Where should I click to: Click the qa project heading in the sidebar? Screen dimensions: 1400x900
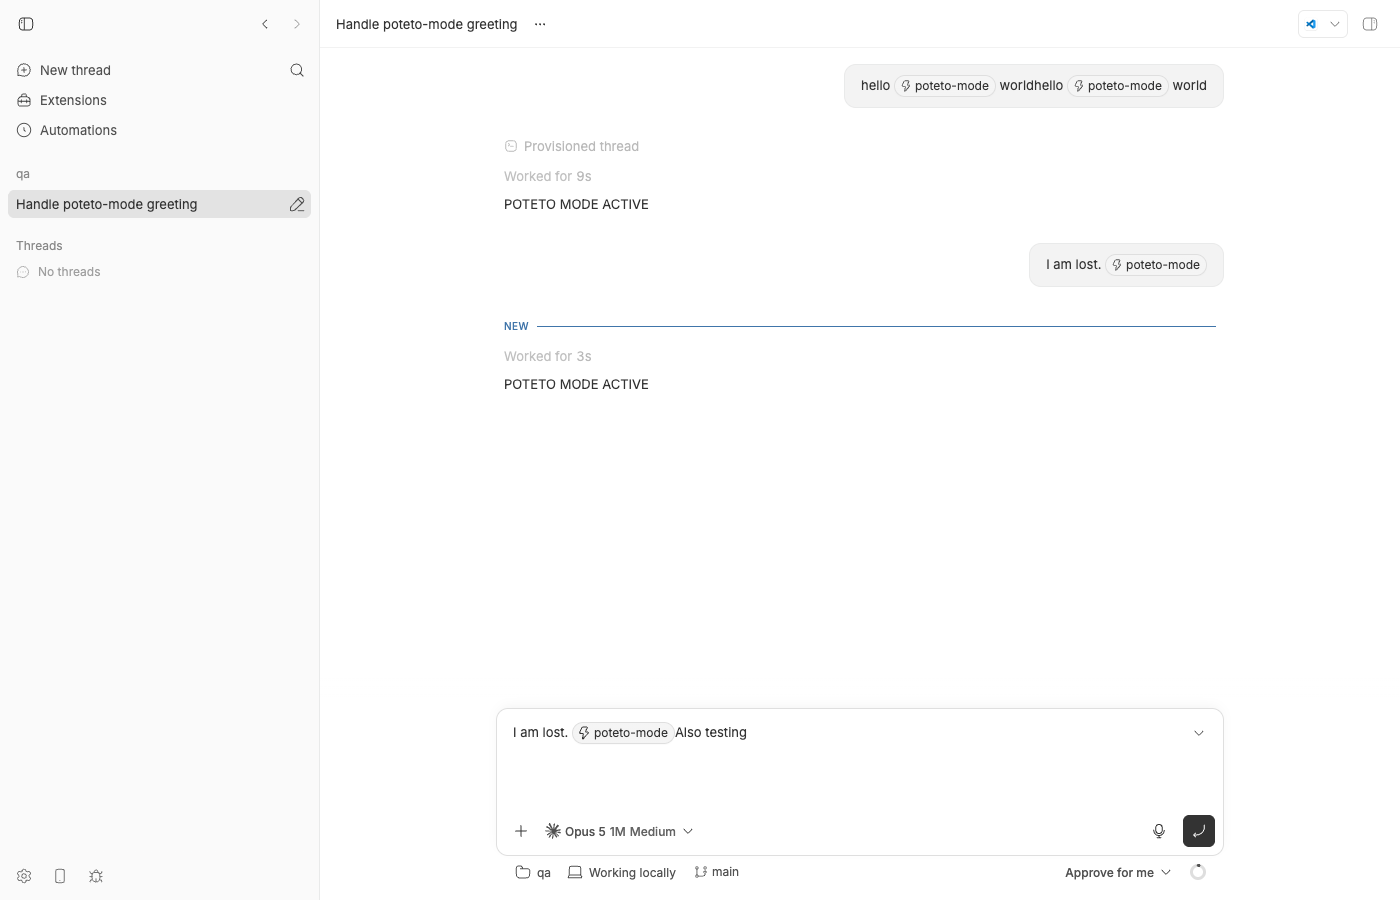pyautogui.click(x=23, y=174)
